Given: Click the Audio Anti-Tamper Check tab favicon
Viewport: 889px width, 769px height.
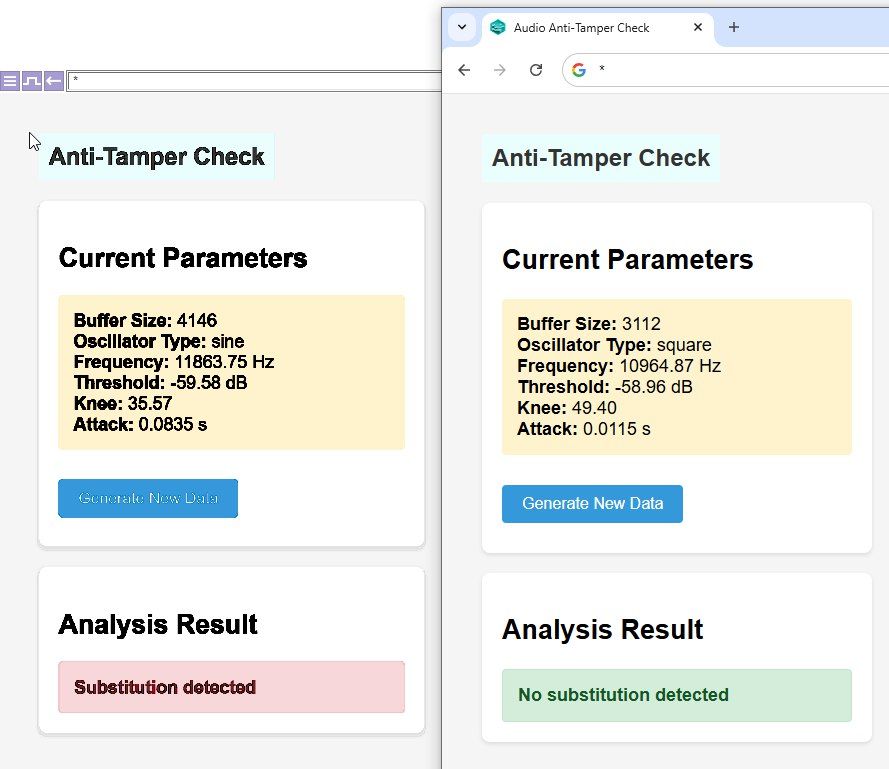Looking at the screenshot, I should point(498,28).
